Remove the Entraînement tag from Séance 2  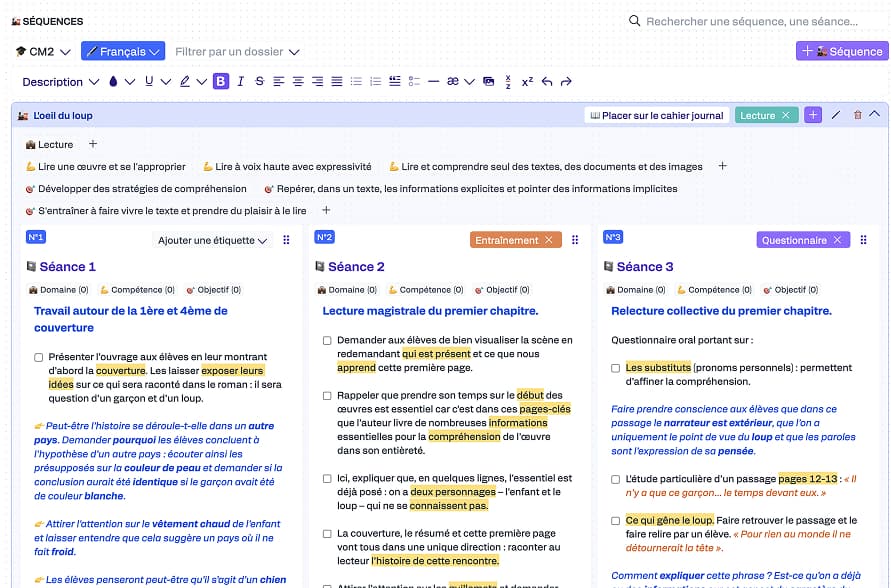[x=548, y=240]
